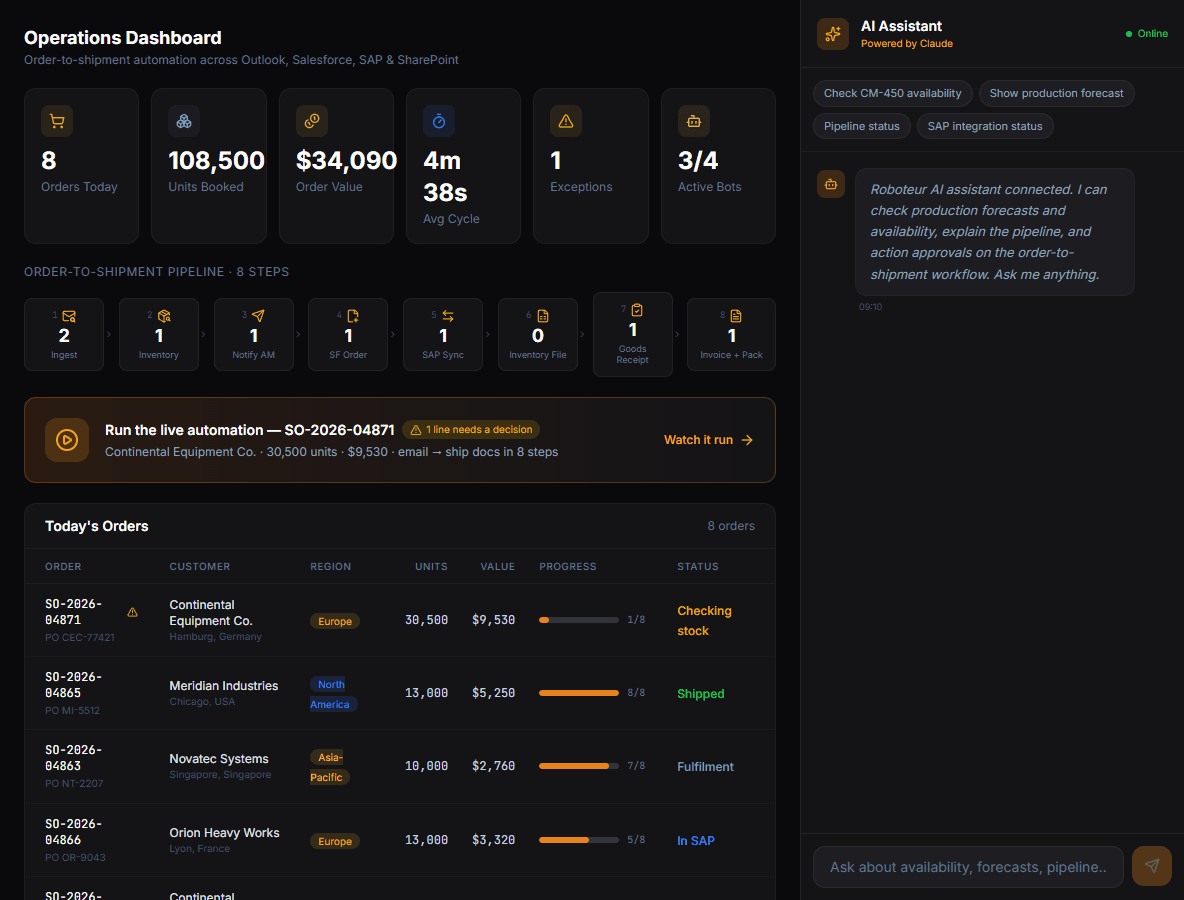Click the stopwatch icon above Avg Cycle
The image size is (1184, 900).
(x=439, y=121)
